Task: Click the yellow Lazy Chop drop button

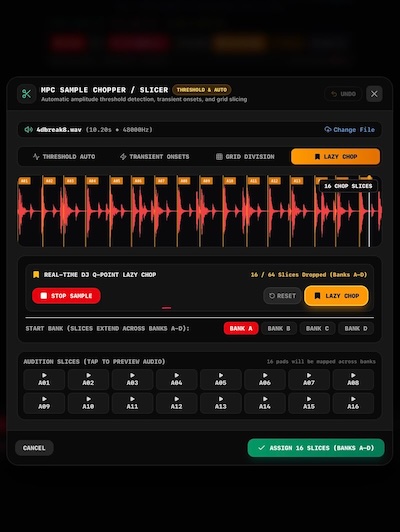Action: click(337, 296)
